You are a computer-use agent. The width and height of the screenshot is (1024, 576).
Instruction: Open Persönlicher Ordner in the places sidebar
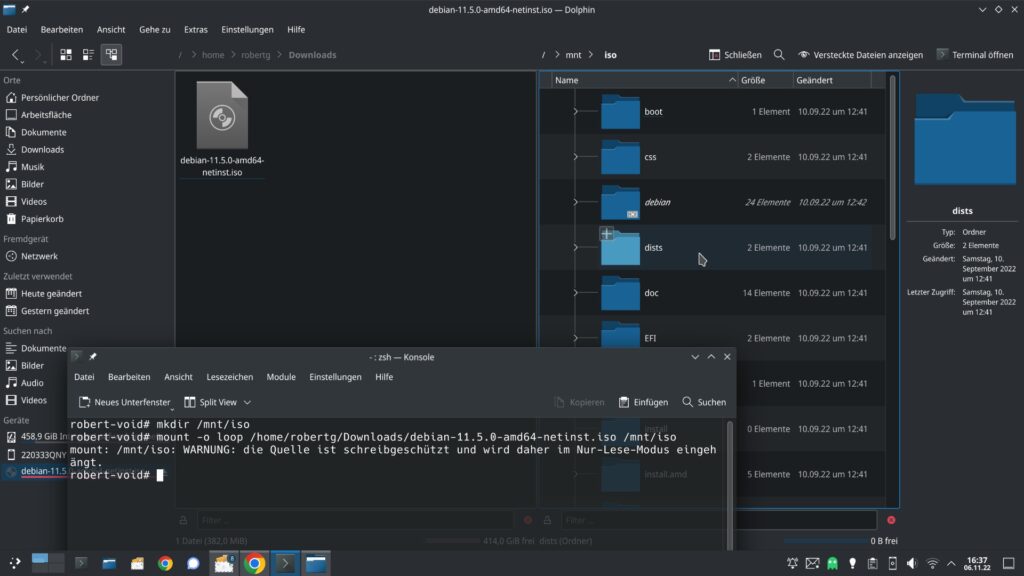tap(52, 97)
